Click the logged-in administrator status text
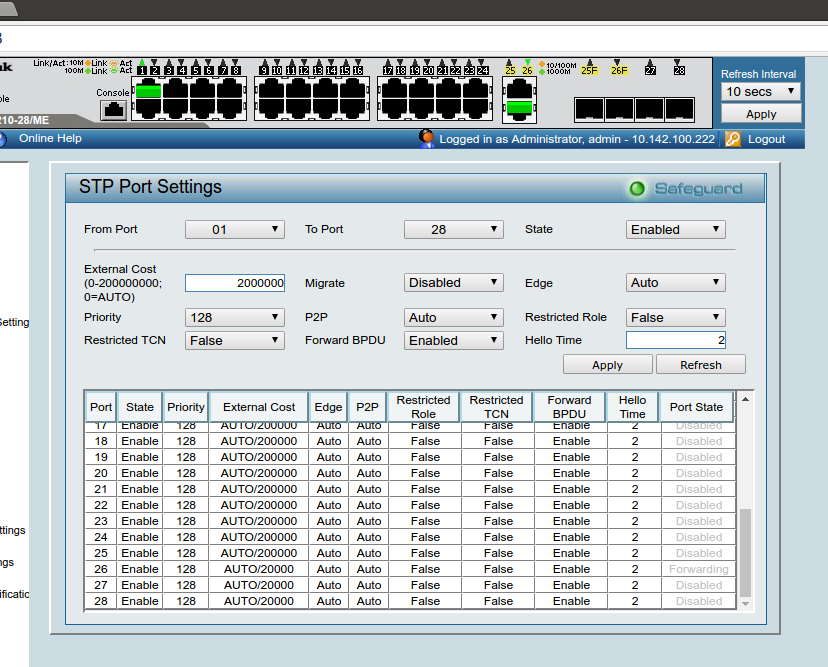828x667 pixels. pos(577,139)
